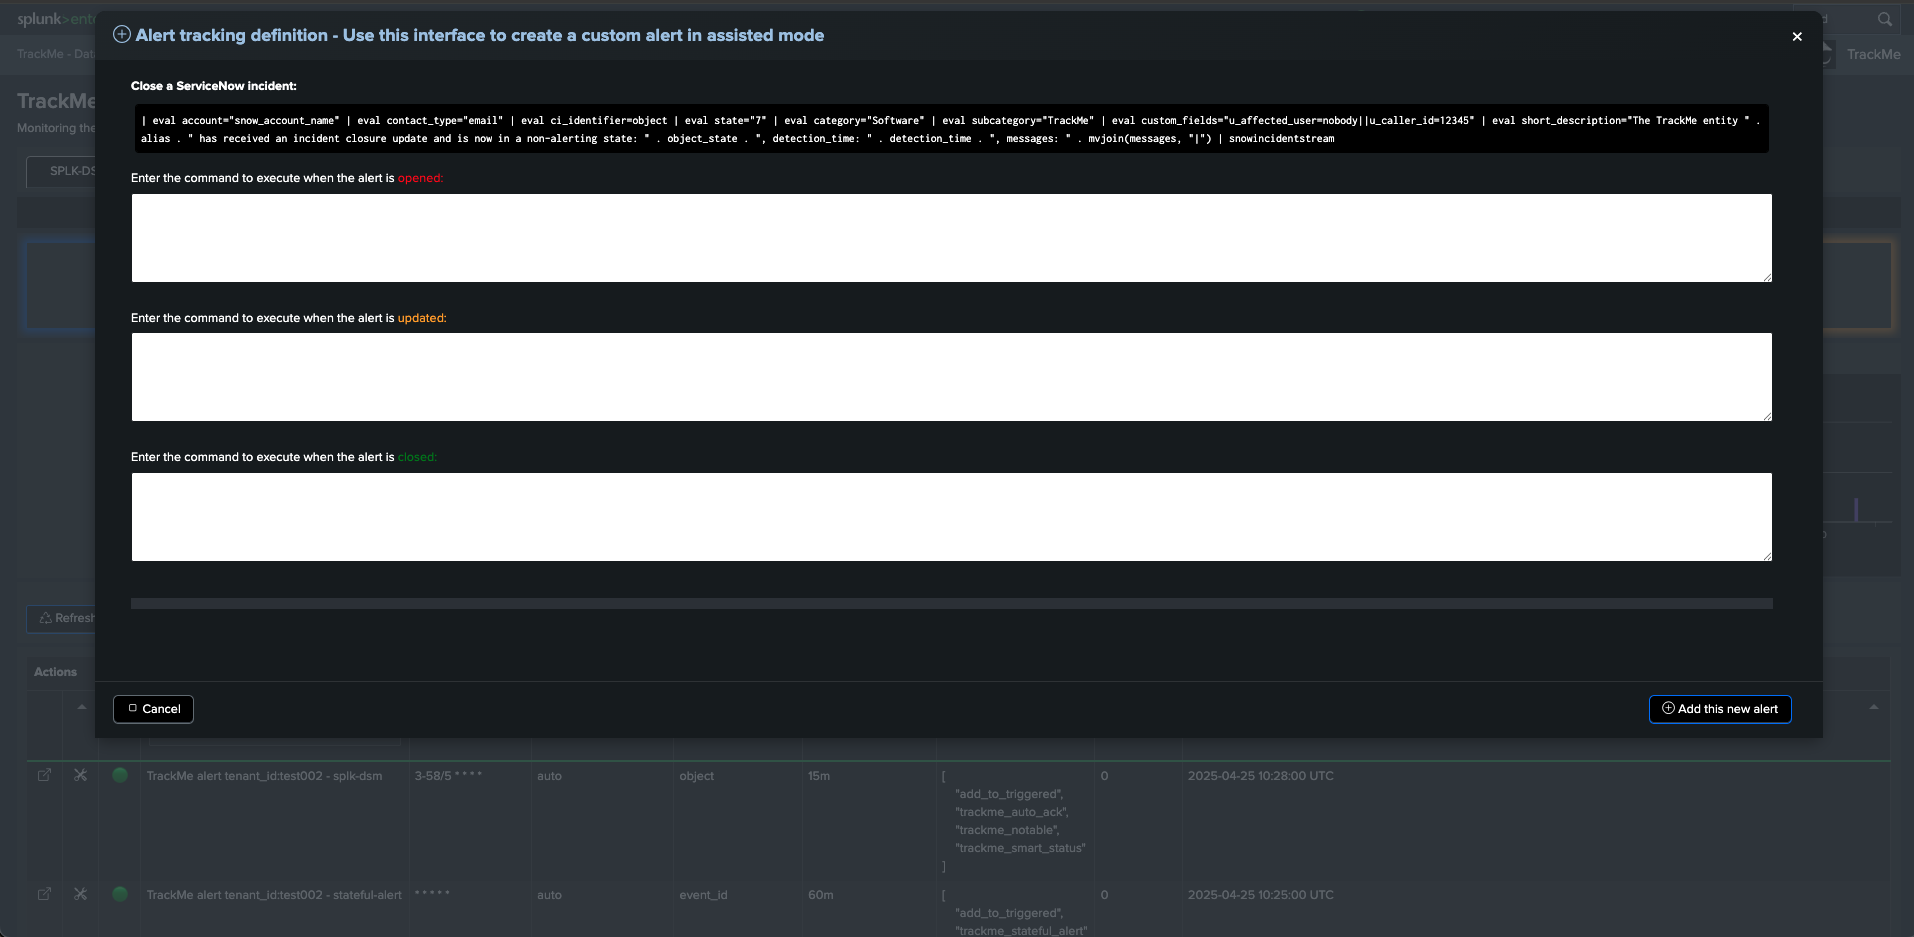Click resize handle of closed command box
The image size is (1914, 937).
tap(1767, 556)
